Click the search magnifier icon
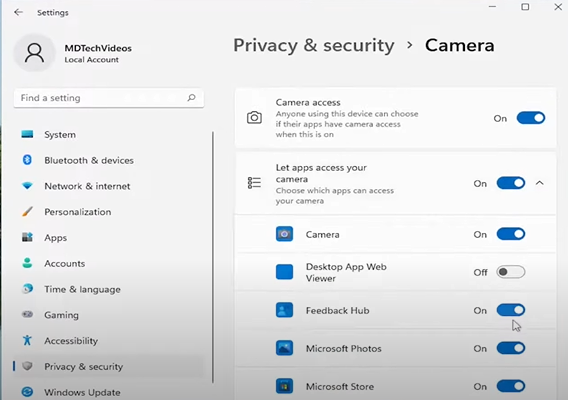The width and height of the screenshot is (568, 400). coord(191,97)
